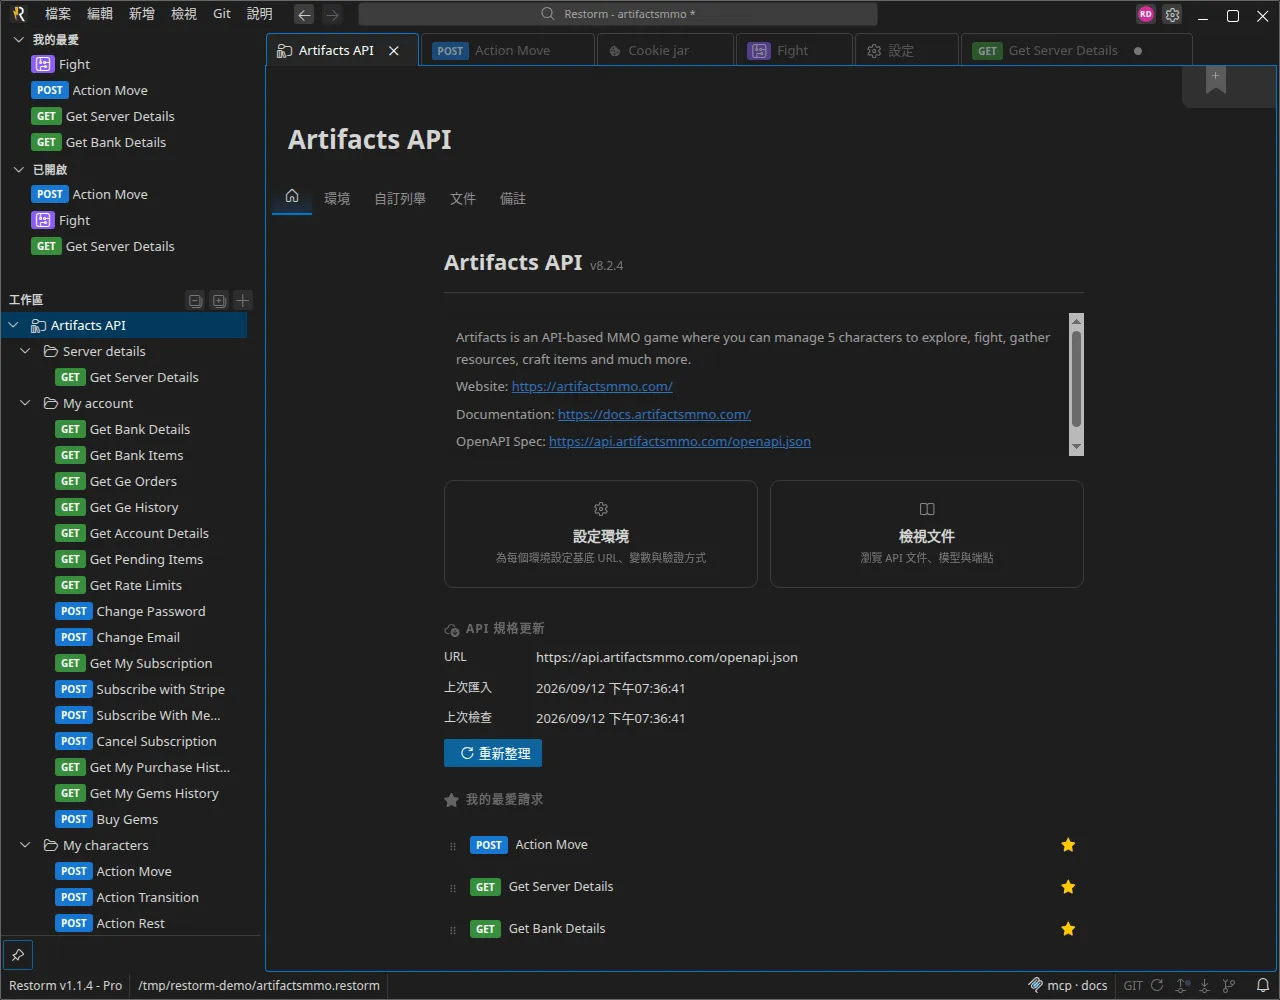Open the 新增 menu
This screenshot has height=1000, width=1280.
(142, 14)
